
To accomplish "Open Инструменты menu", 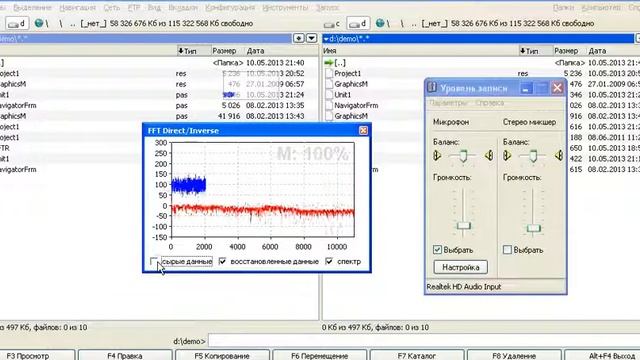I will [285, 8].
